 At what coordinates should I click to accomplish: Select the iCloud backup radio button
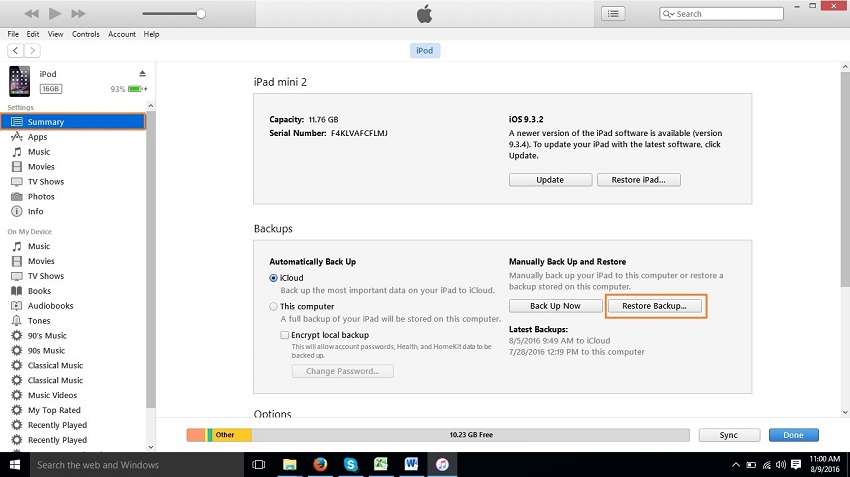274,278
